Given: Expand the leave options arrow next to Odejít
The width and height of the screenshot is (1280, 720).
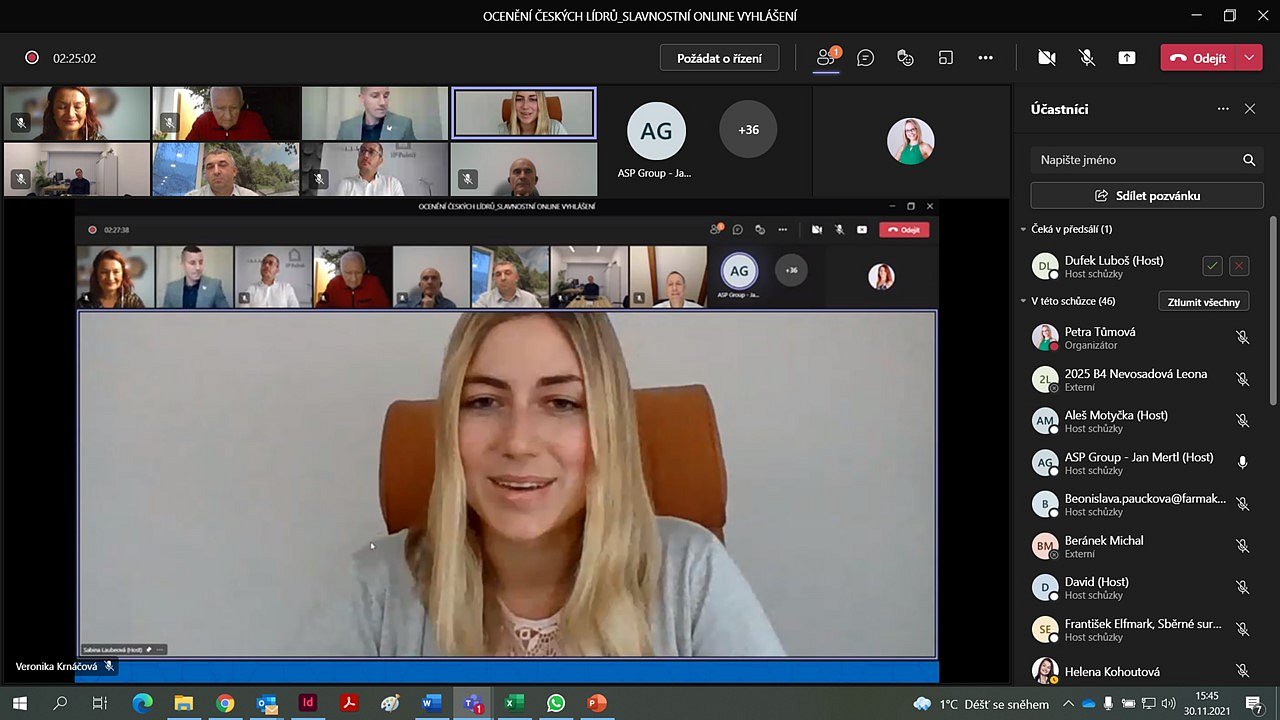Looking at the screenshot, I should pos(1249,58).
